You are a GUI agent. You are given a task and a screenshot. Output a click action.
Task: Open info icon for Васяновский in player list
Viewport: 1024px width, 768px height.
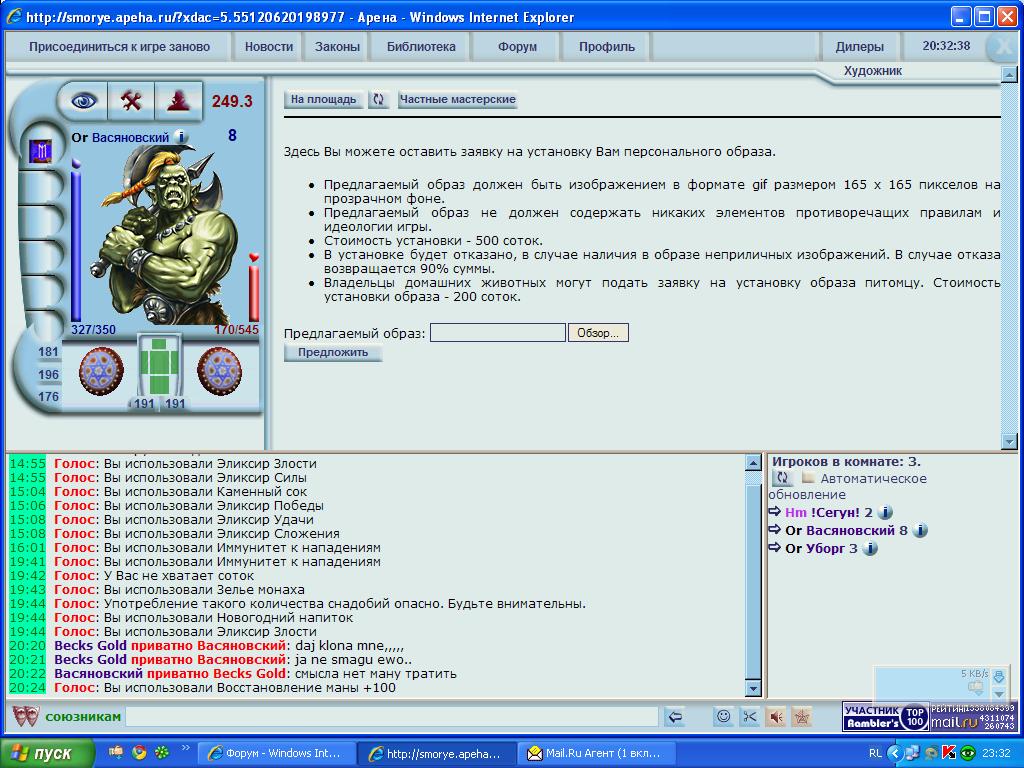920,530
